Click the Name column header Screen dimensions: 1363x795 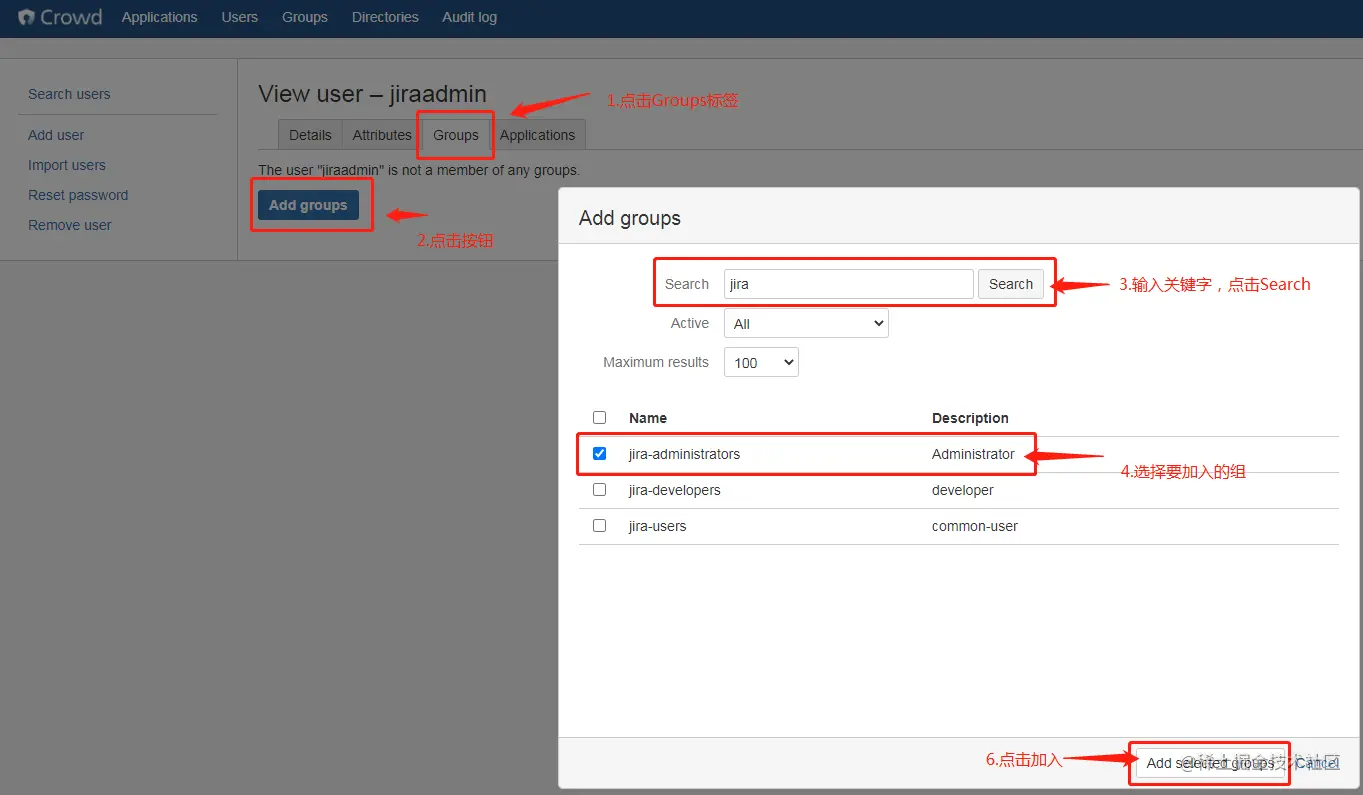coord(648,418)
